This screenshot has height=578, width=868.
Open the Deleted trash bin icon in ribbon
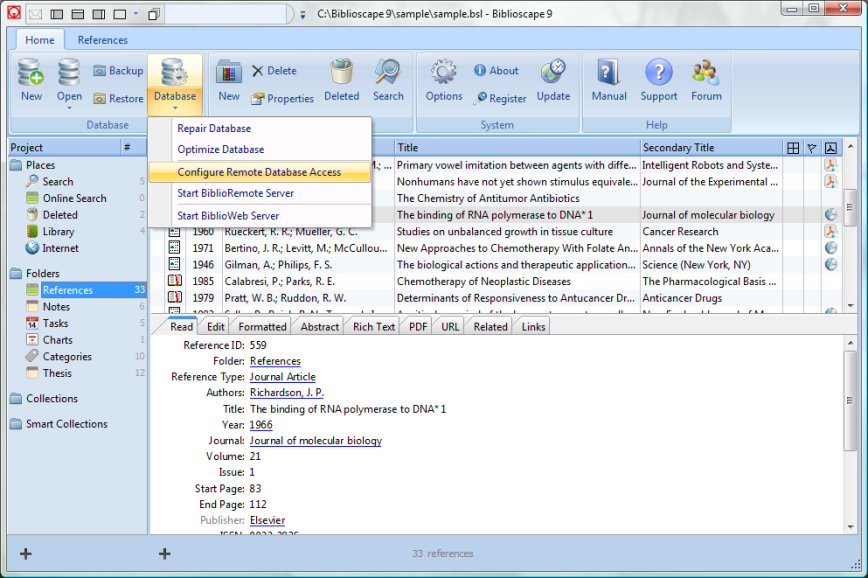point(342,81)
